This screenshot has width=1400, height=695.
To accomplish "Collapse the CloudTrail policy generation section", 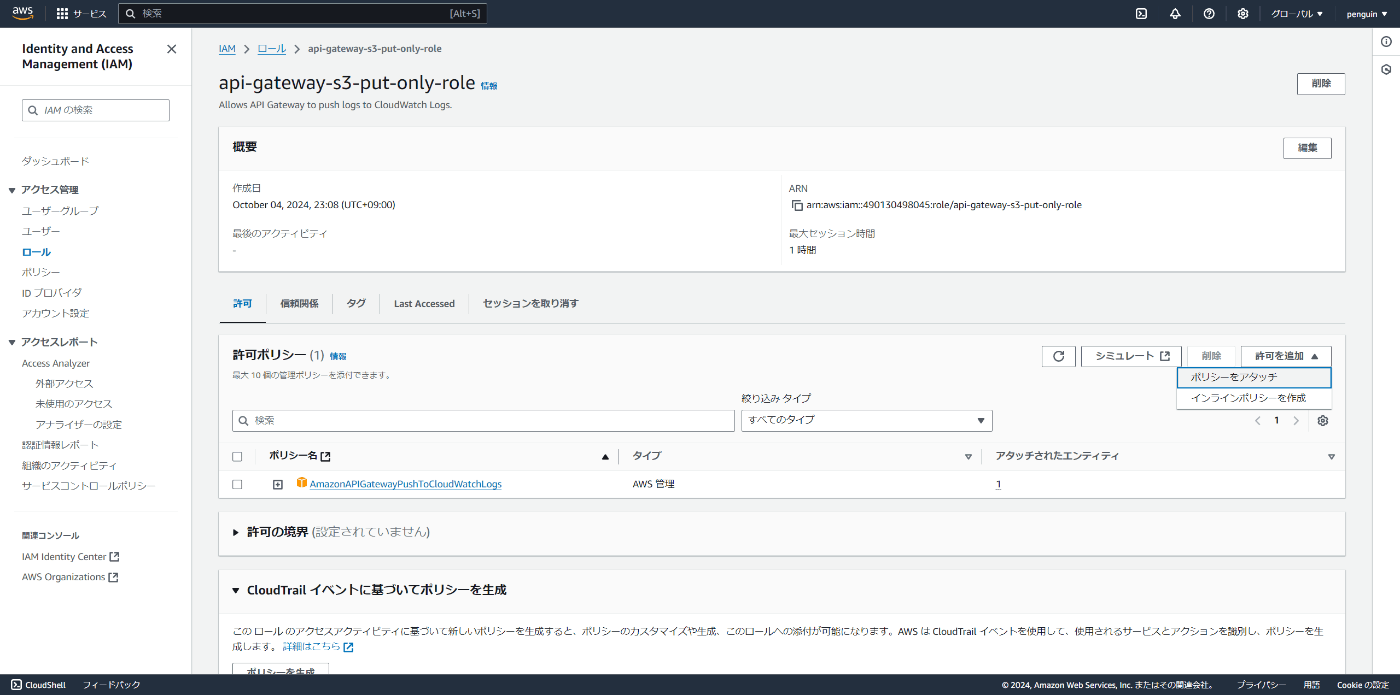I will [x=236, y=590].
